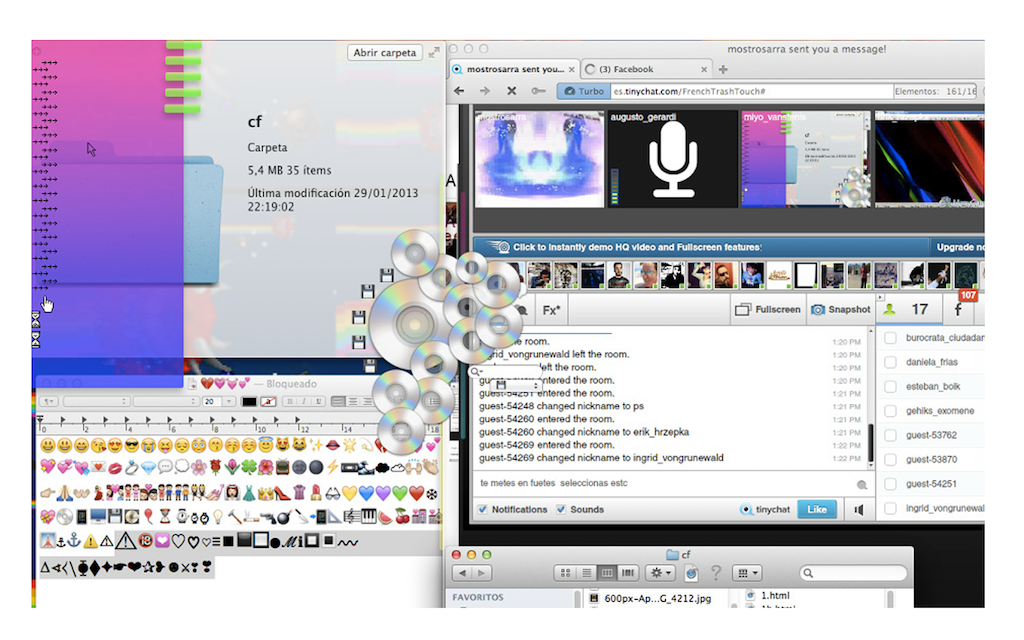Viewport: 1024px width, 640px height.
Task: Close the mostrosarra tab
Action: click(571, 69)
